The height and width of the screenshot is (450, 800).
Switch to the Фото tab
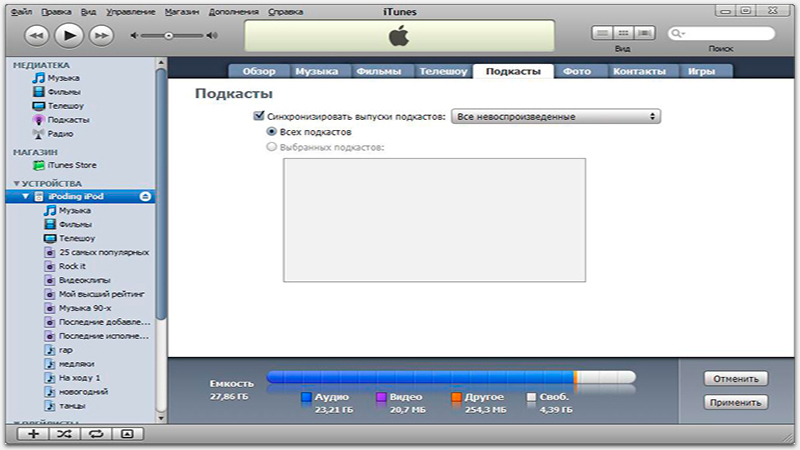click(577, 71)
